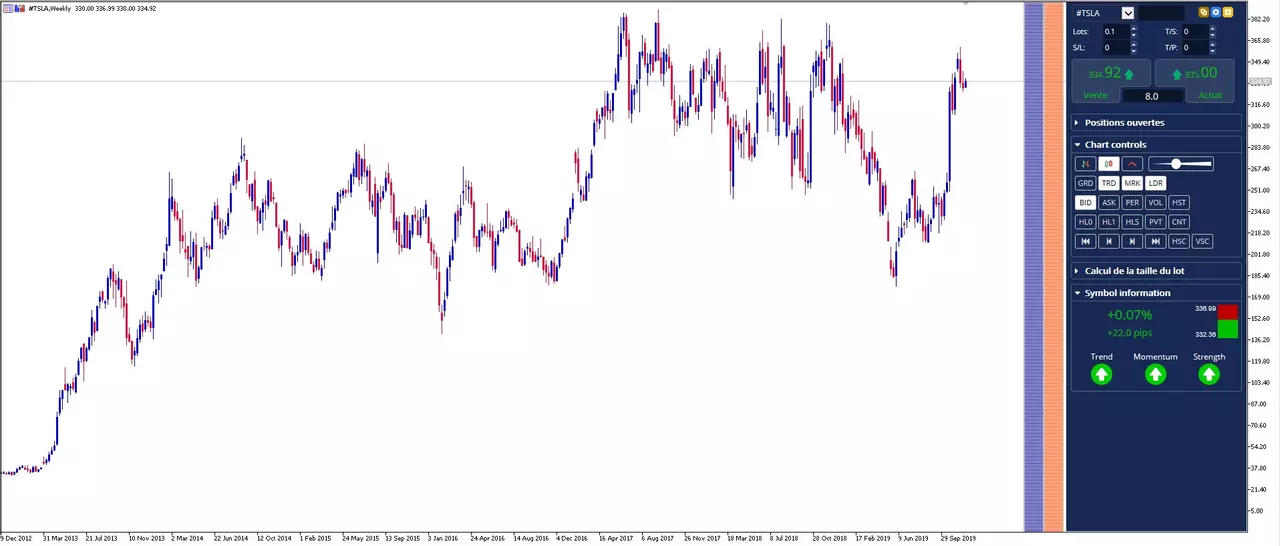The width and height of the screenshot is (1280, 546).
Task: Toggle the HSC horizontal scale button
Action: [x=1179, y=241]
